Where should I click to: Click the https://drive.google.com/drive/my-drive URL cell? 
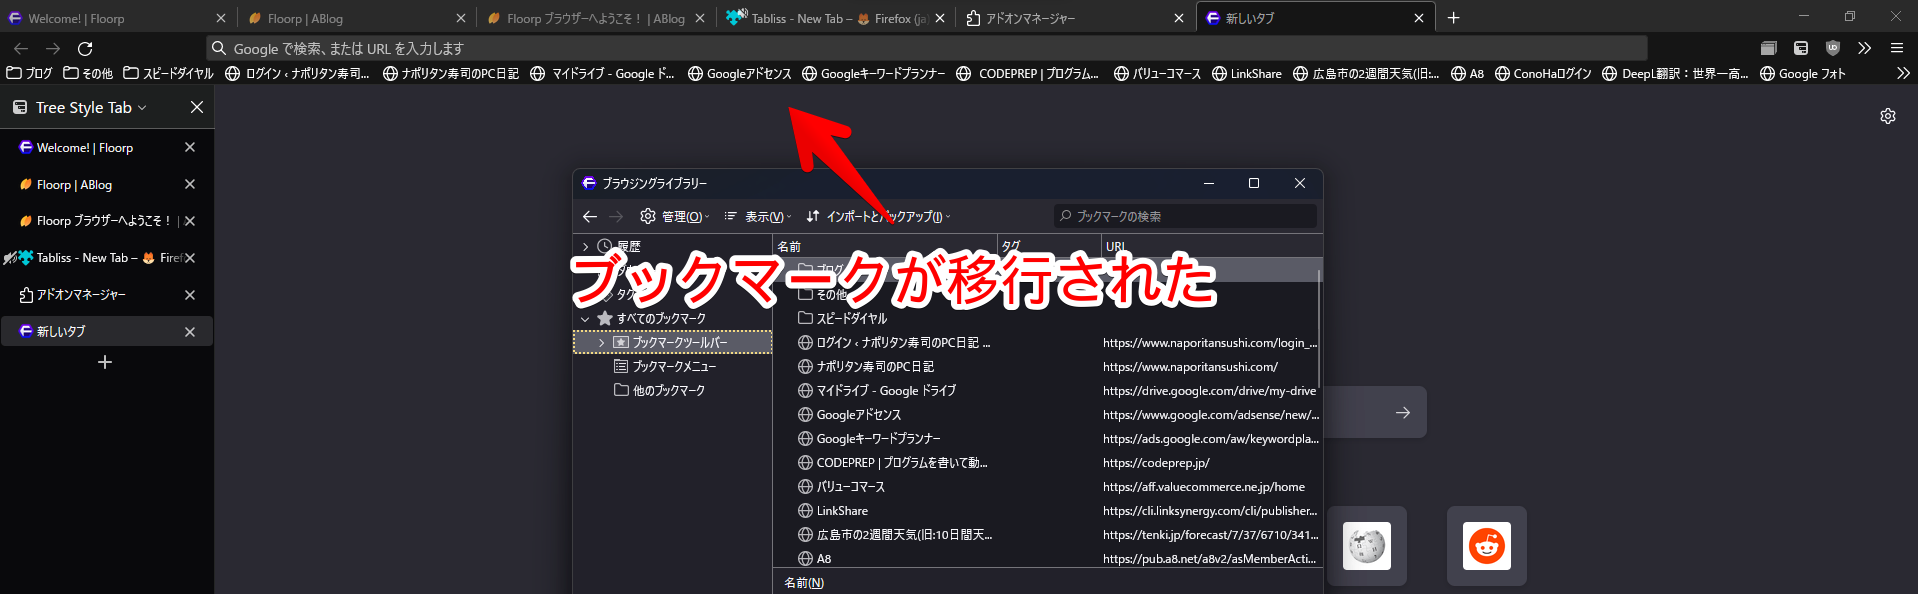[x=1209, y=390]
